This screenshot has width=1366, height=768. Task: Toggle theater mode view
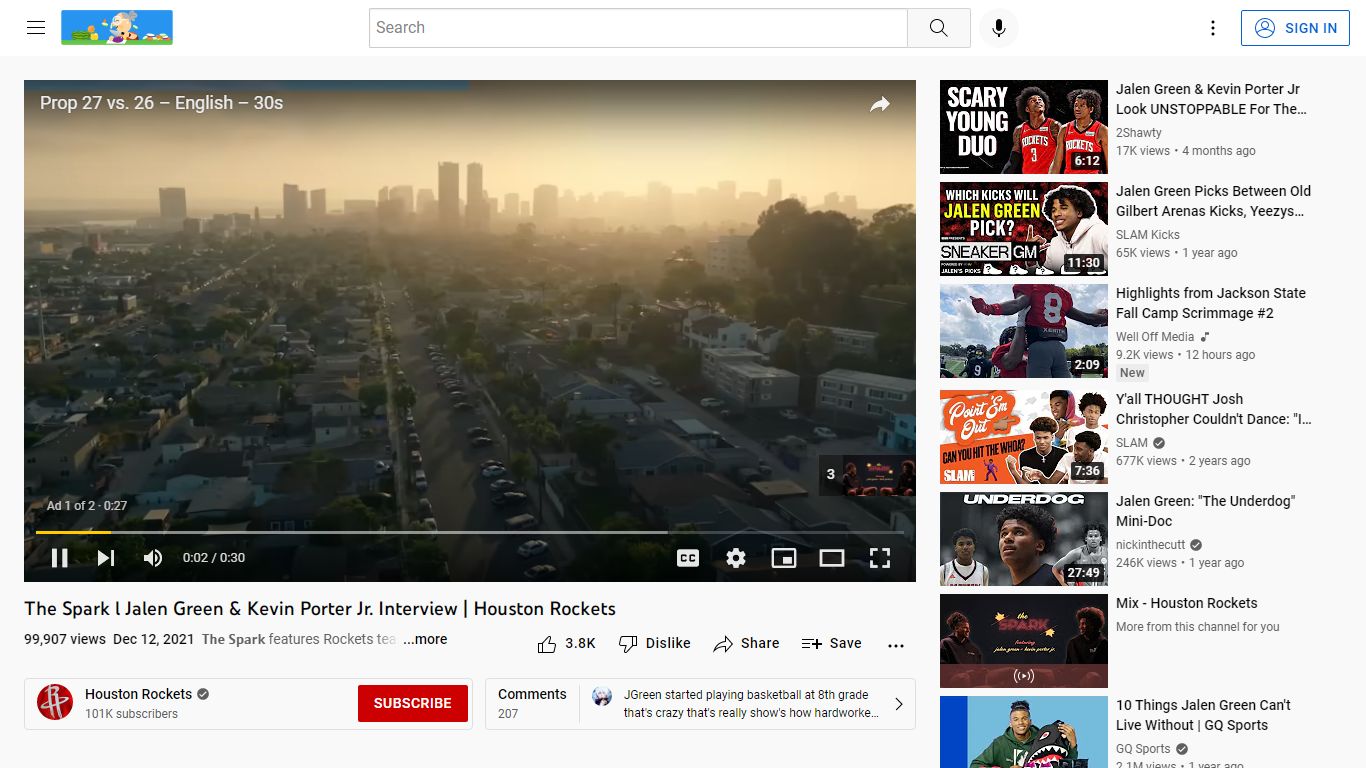click(x=832, y=558)
